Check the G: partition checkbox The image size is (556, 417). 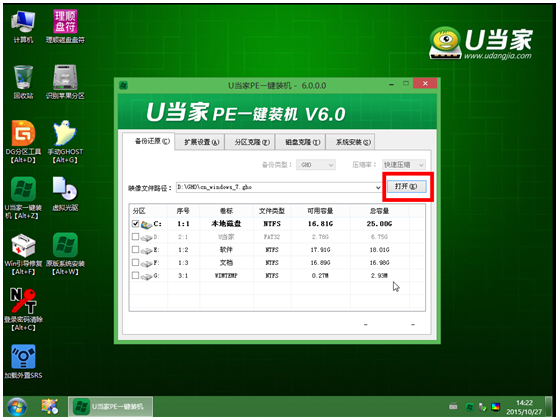(x=135, y=275)
